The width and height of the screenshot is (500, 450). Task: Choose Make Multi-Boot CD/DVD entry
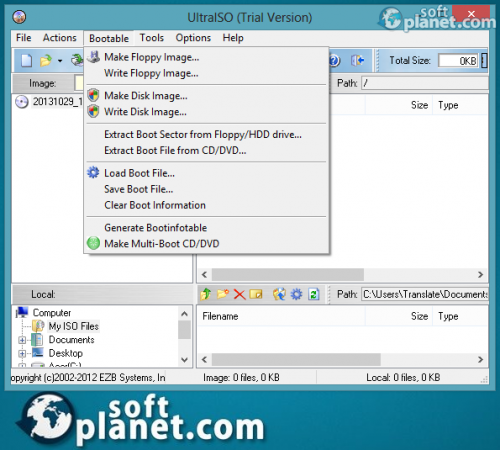click(x=207, y=244)
